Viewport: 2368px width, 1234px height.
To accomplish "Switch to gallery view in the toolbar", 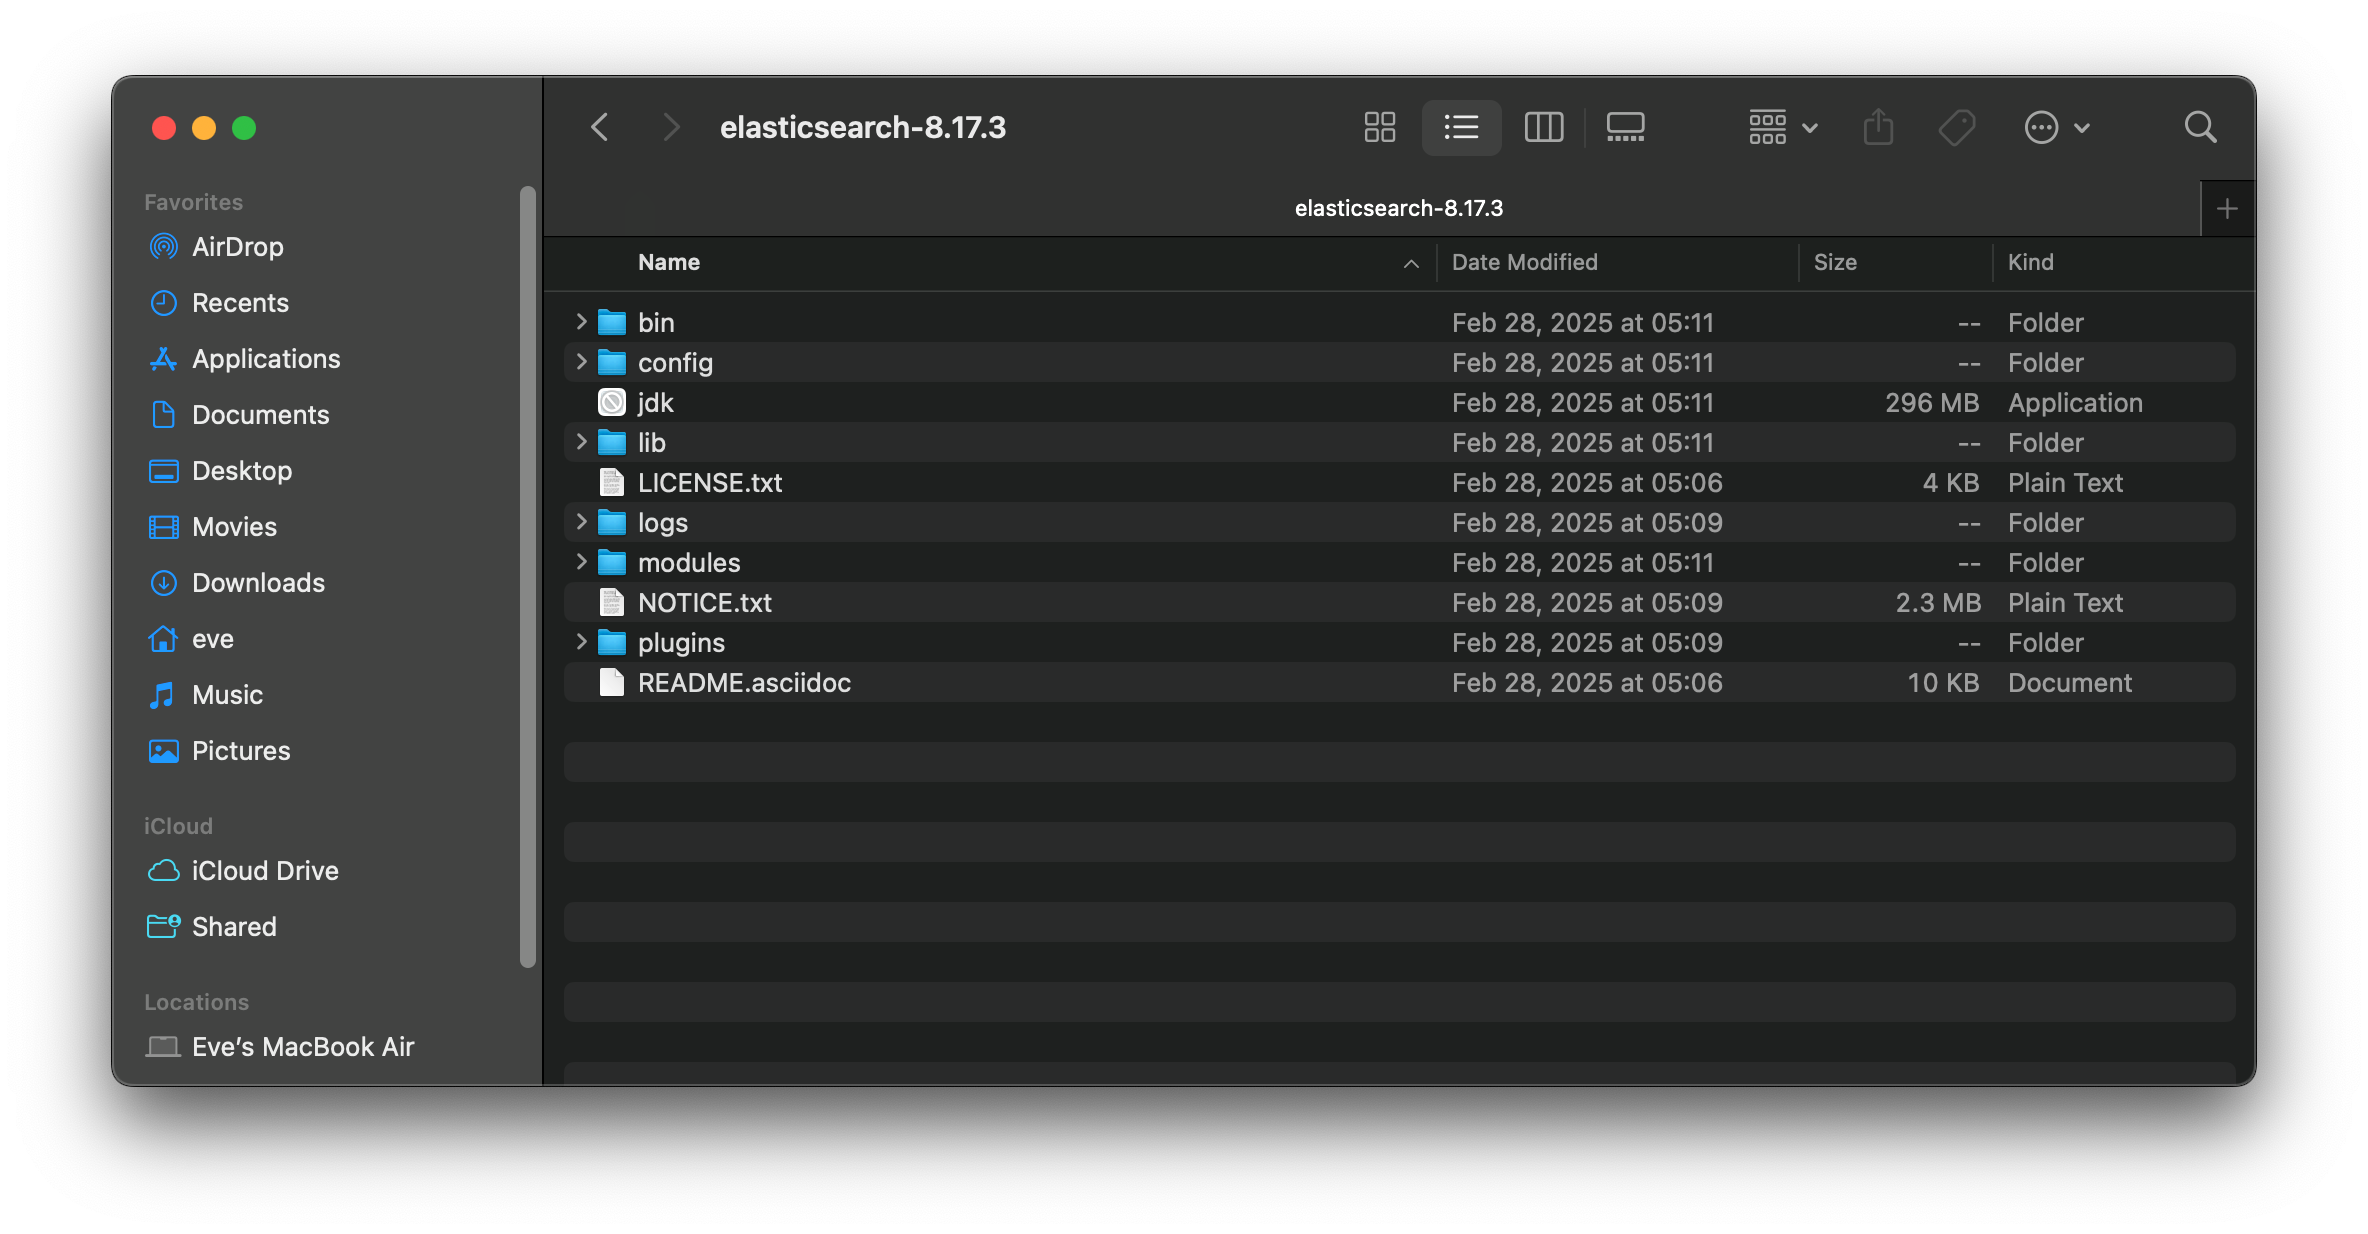I will 1625,127.
